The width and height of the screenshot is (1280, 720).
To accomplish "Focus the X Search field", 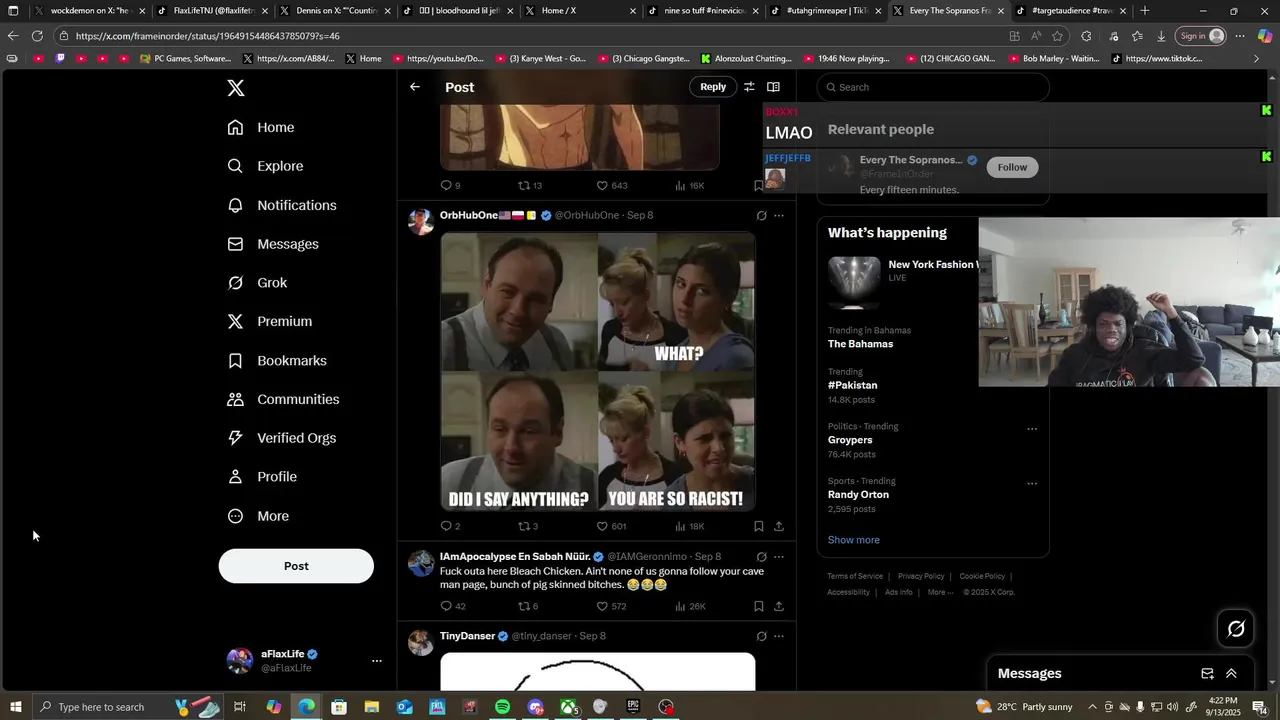I will (933, 87).
